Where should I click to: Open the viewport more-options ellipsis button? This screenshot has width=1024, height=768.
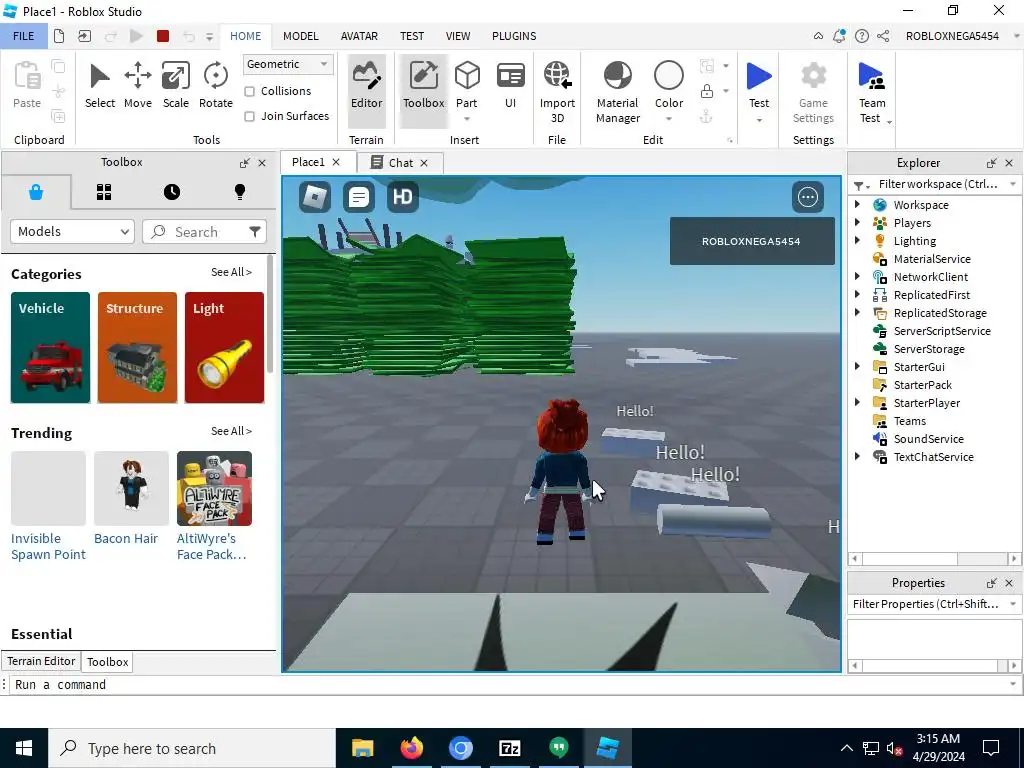[808, 197]
